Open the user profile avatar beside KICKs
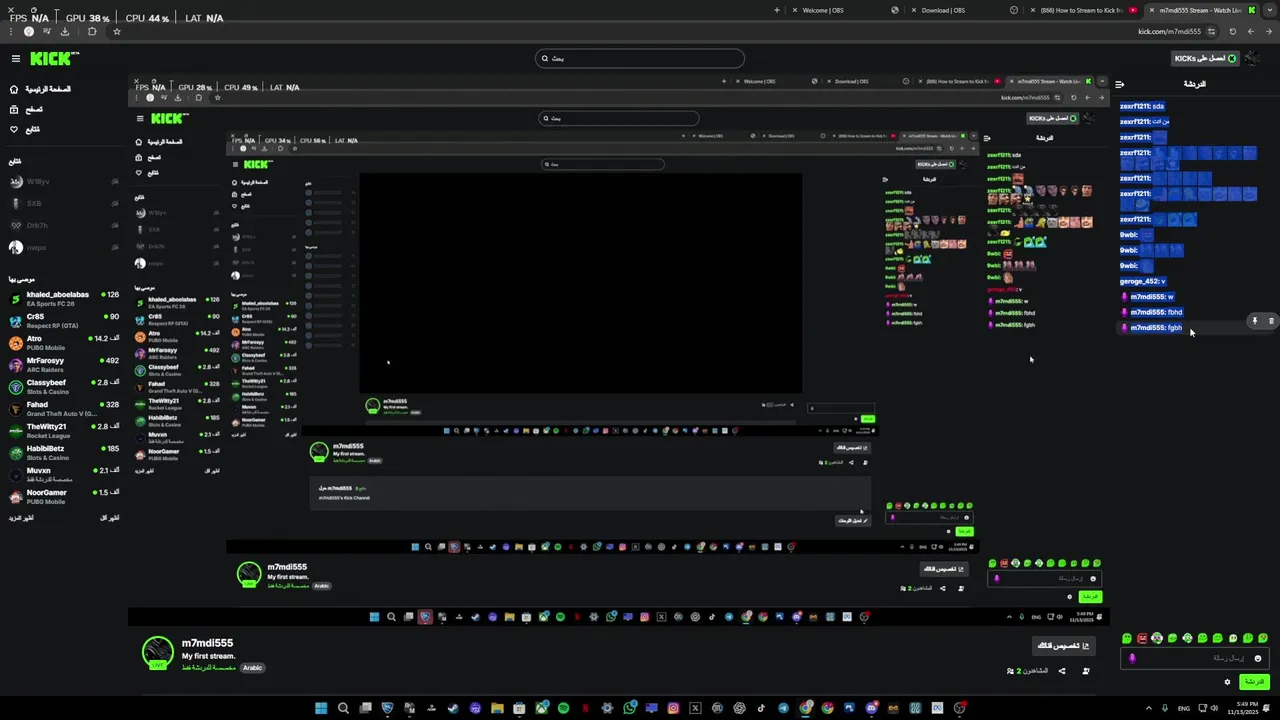Screen dimensions: 1280x720 click(1252, 58)
